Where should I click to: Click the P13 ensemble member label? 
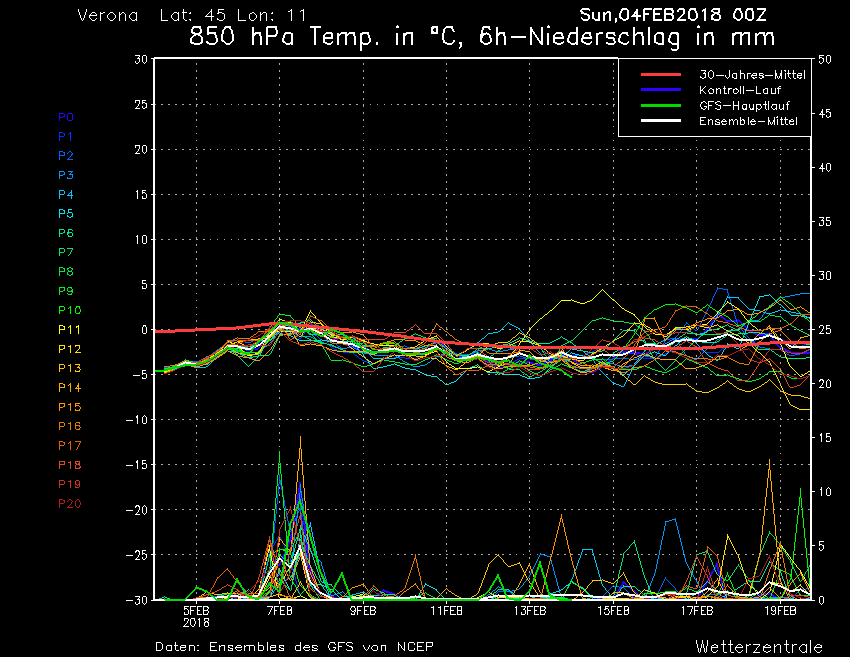tap(69, 368)
